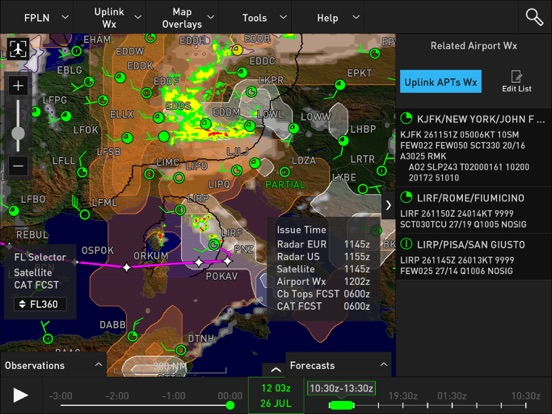Open the Map Overlays menu
552x414 pixels.
[187, 18]
